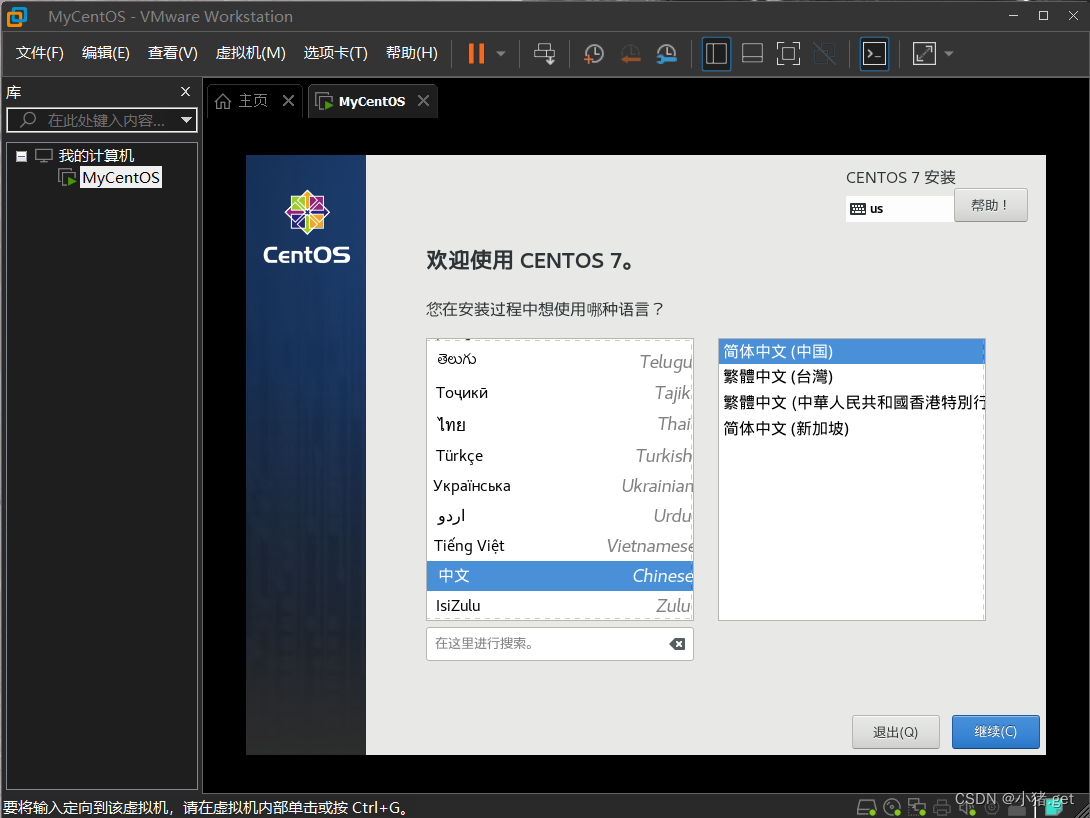1090x818 pixels.
Task: Select Thai in the language list
Action: point(560,424)
